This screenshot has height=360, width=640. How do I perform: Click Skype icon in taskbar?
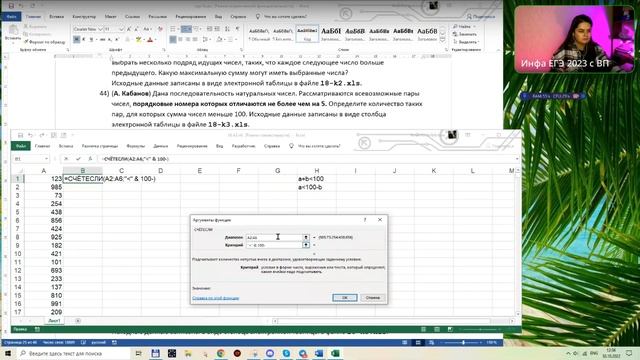[286, 353]
